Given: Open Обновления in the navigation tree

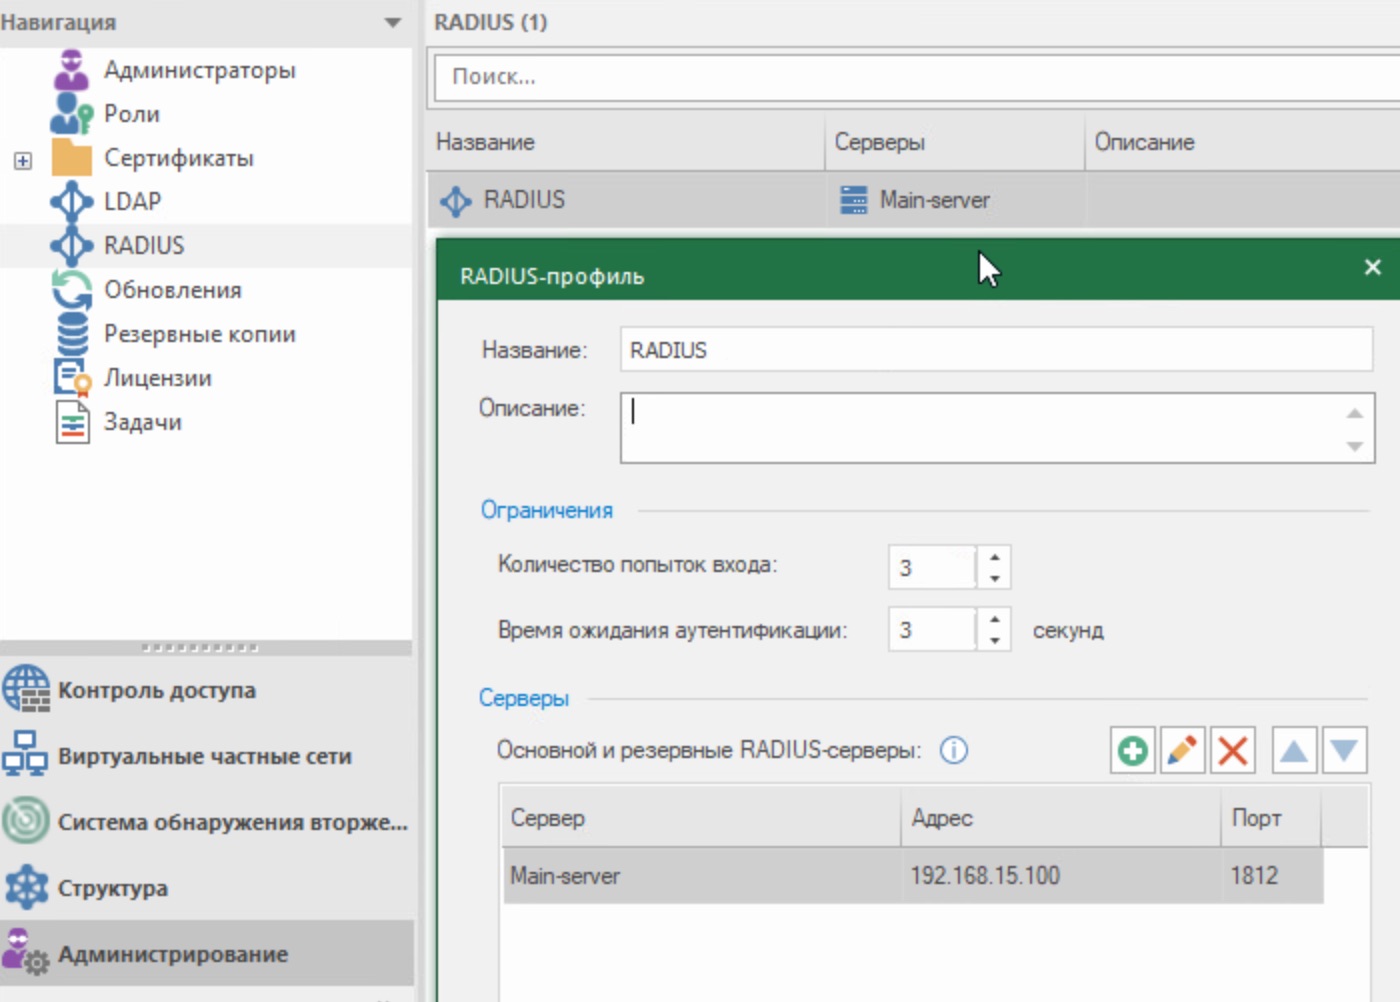Looking at the screenshot, I should (x=173, y=290).
